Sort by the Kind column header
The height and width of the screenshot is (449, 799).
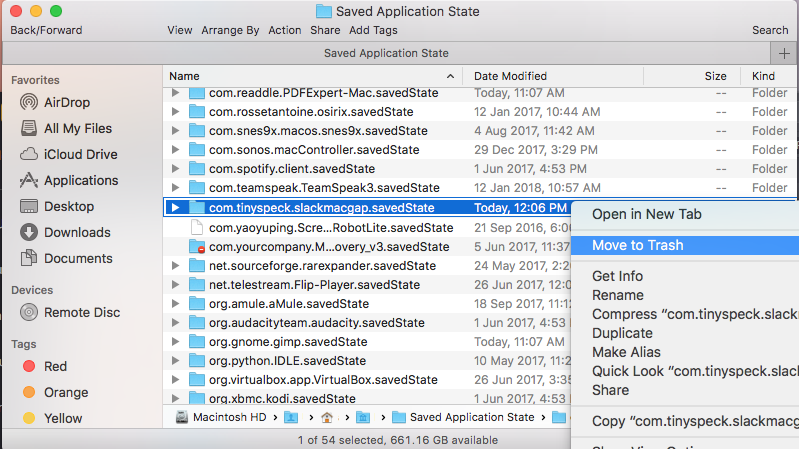pos(768,76)
